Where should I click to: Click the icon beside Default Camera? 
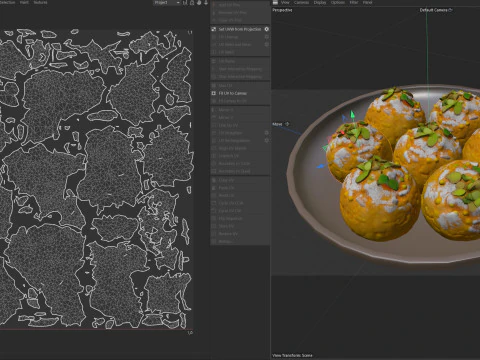[451, 10]
